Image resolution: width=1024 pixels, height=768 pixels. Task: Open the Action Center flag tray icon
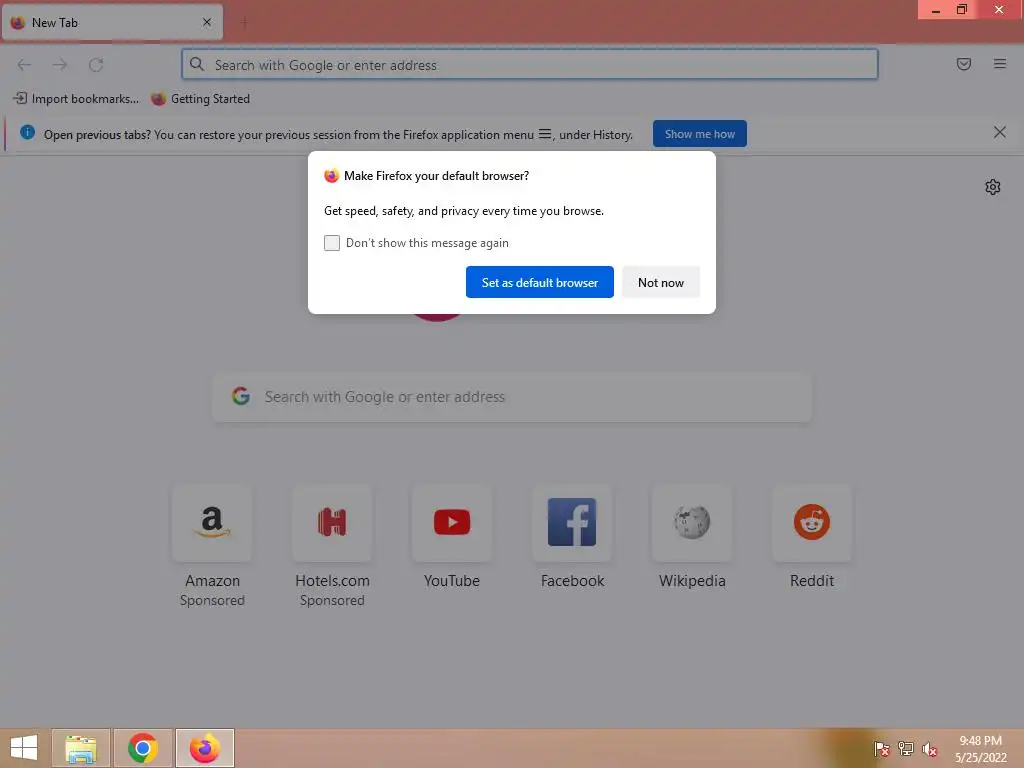tap(881, 749)
